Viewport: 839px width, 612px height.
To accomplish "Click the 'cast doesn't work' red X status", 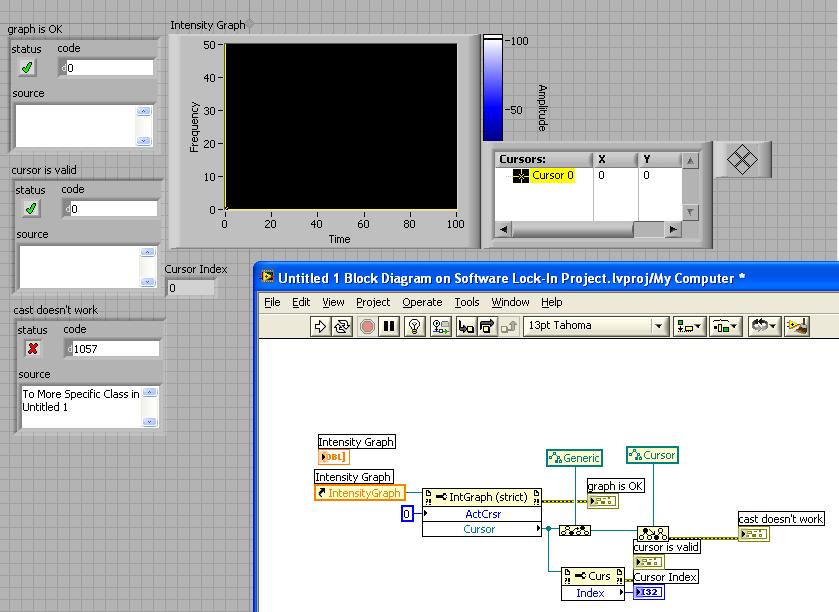I will 33,349.
